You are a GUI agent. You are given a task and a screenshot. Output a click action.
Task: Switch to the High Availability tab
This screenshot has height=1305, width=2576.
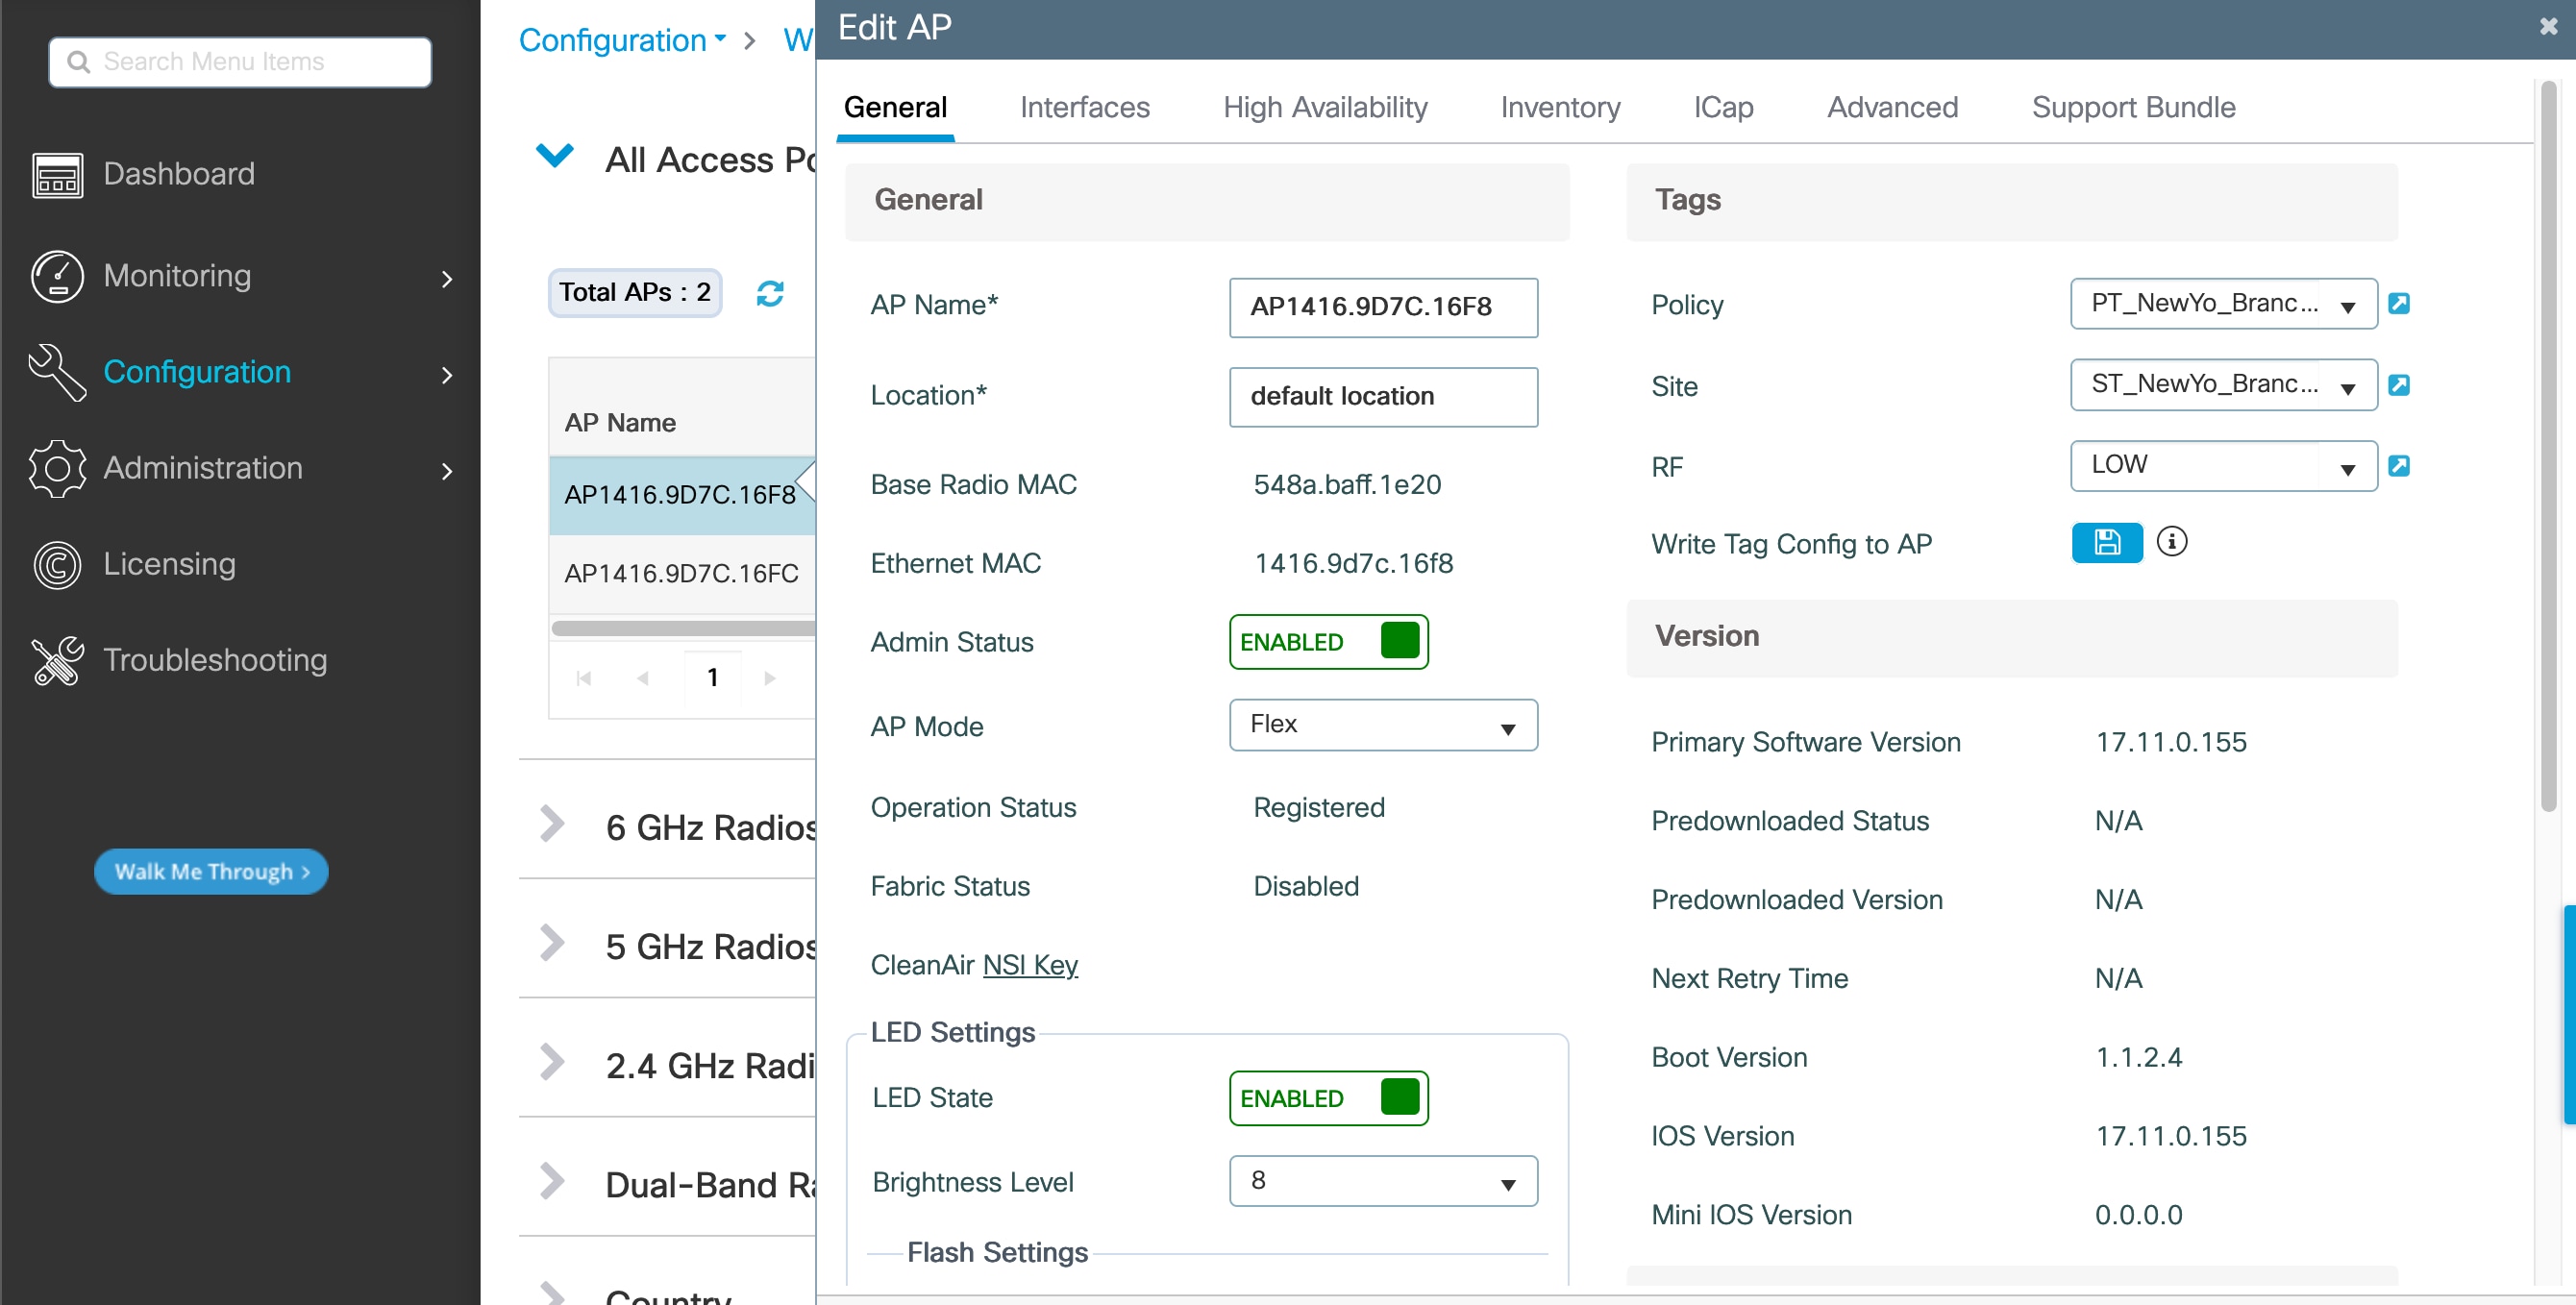(1324, 107)
